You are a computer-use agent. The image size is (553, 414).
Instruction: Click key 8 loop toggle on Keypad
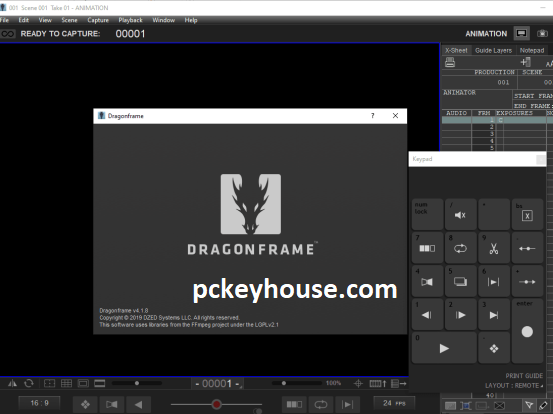(460, 248)
